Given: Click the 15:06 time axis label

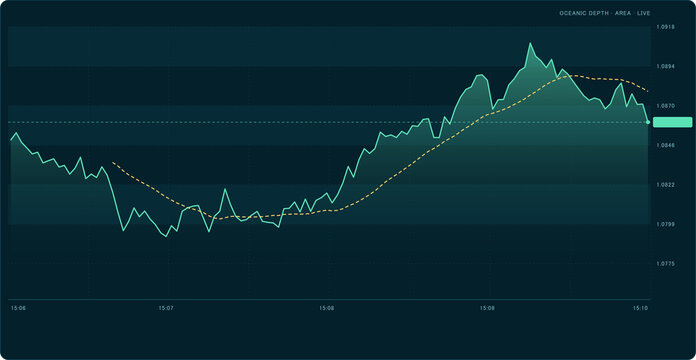Looking at the screenshot, I should (x=18, y=308).
